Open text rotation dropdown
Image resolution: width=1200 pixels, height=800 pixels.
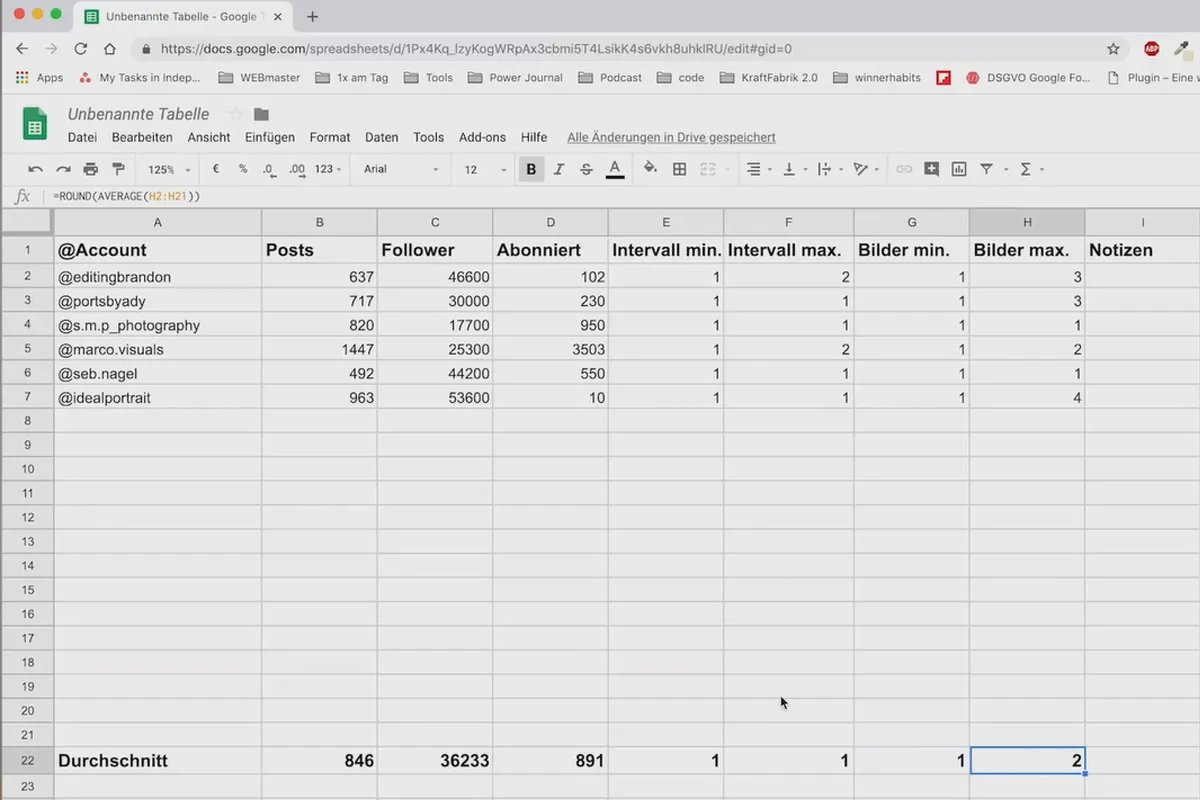(x=865, y=169)
